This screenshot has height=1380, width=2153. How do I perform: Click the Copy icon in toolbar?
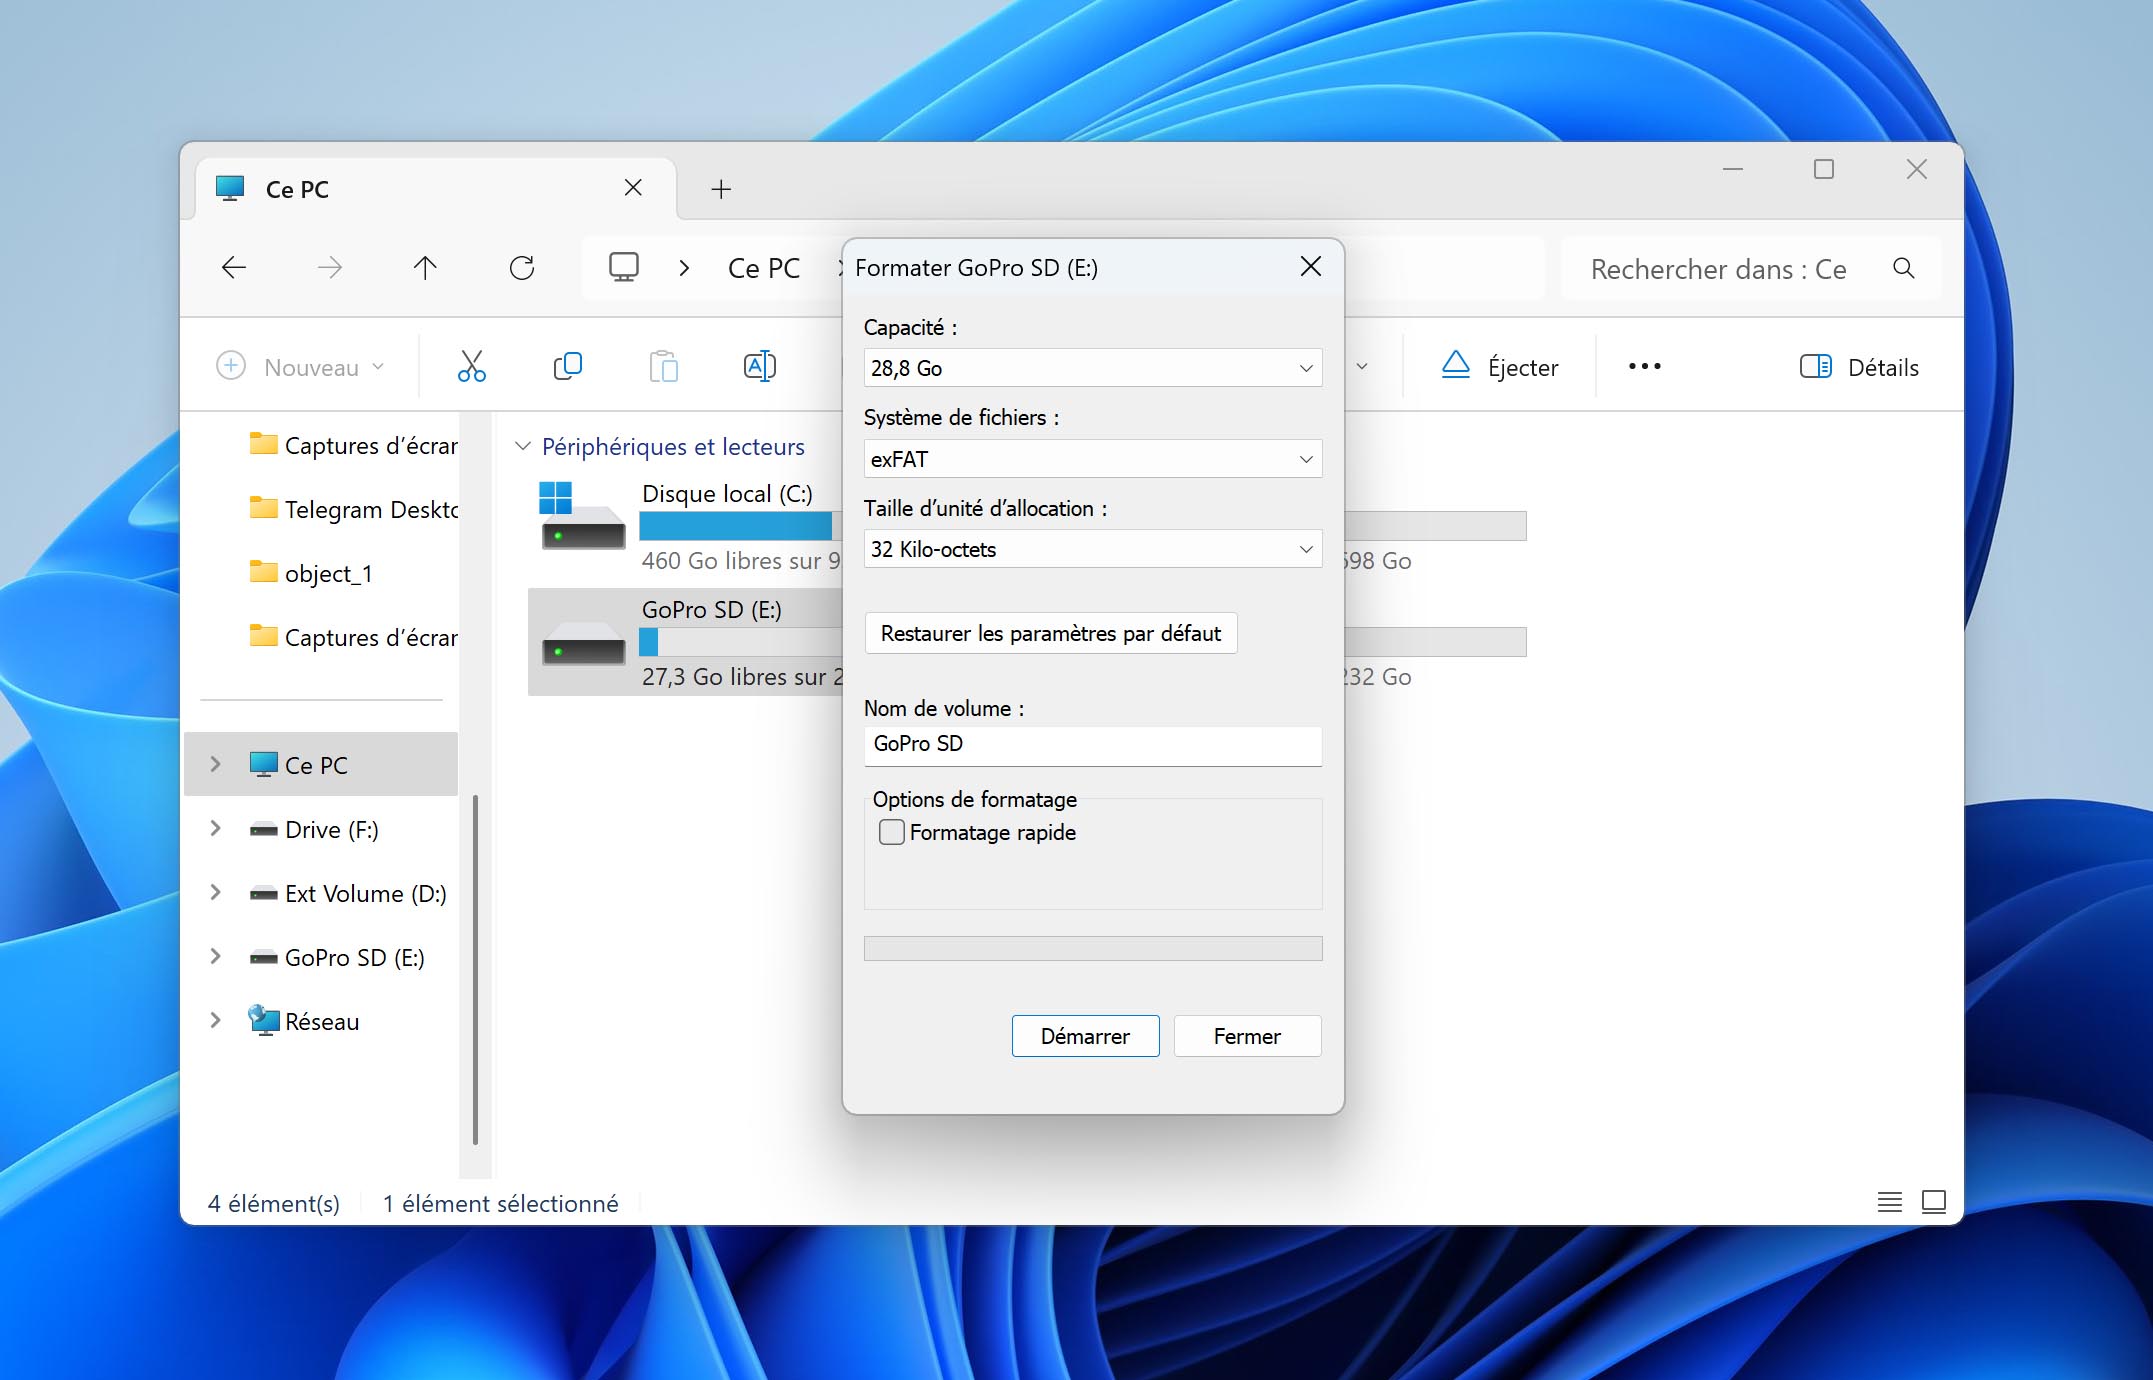[567, 367]
